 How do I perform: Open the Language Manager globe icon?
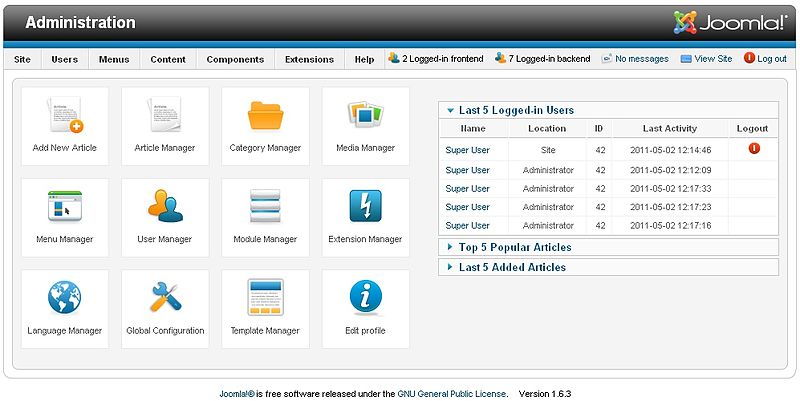tap(65, 297)
